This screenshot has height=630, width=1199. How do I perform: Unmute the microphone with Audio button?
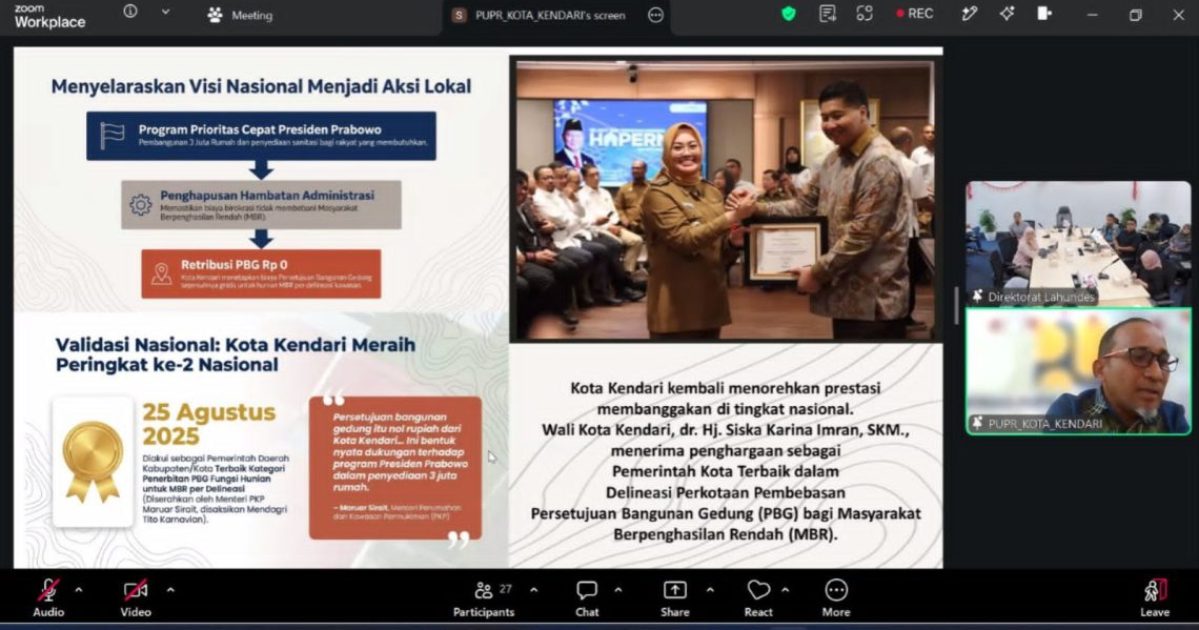coord(48,598)
